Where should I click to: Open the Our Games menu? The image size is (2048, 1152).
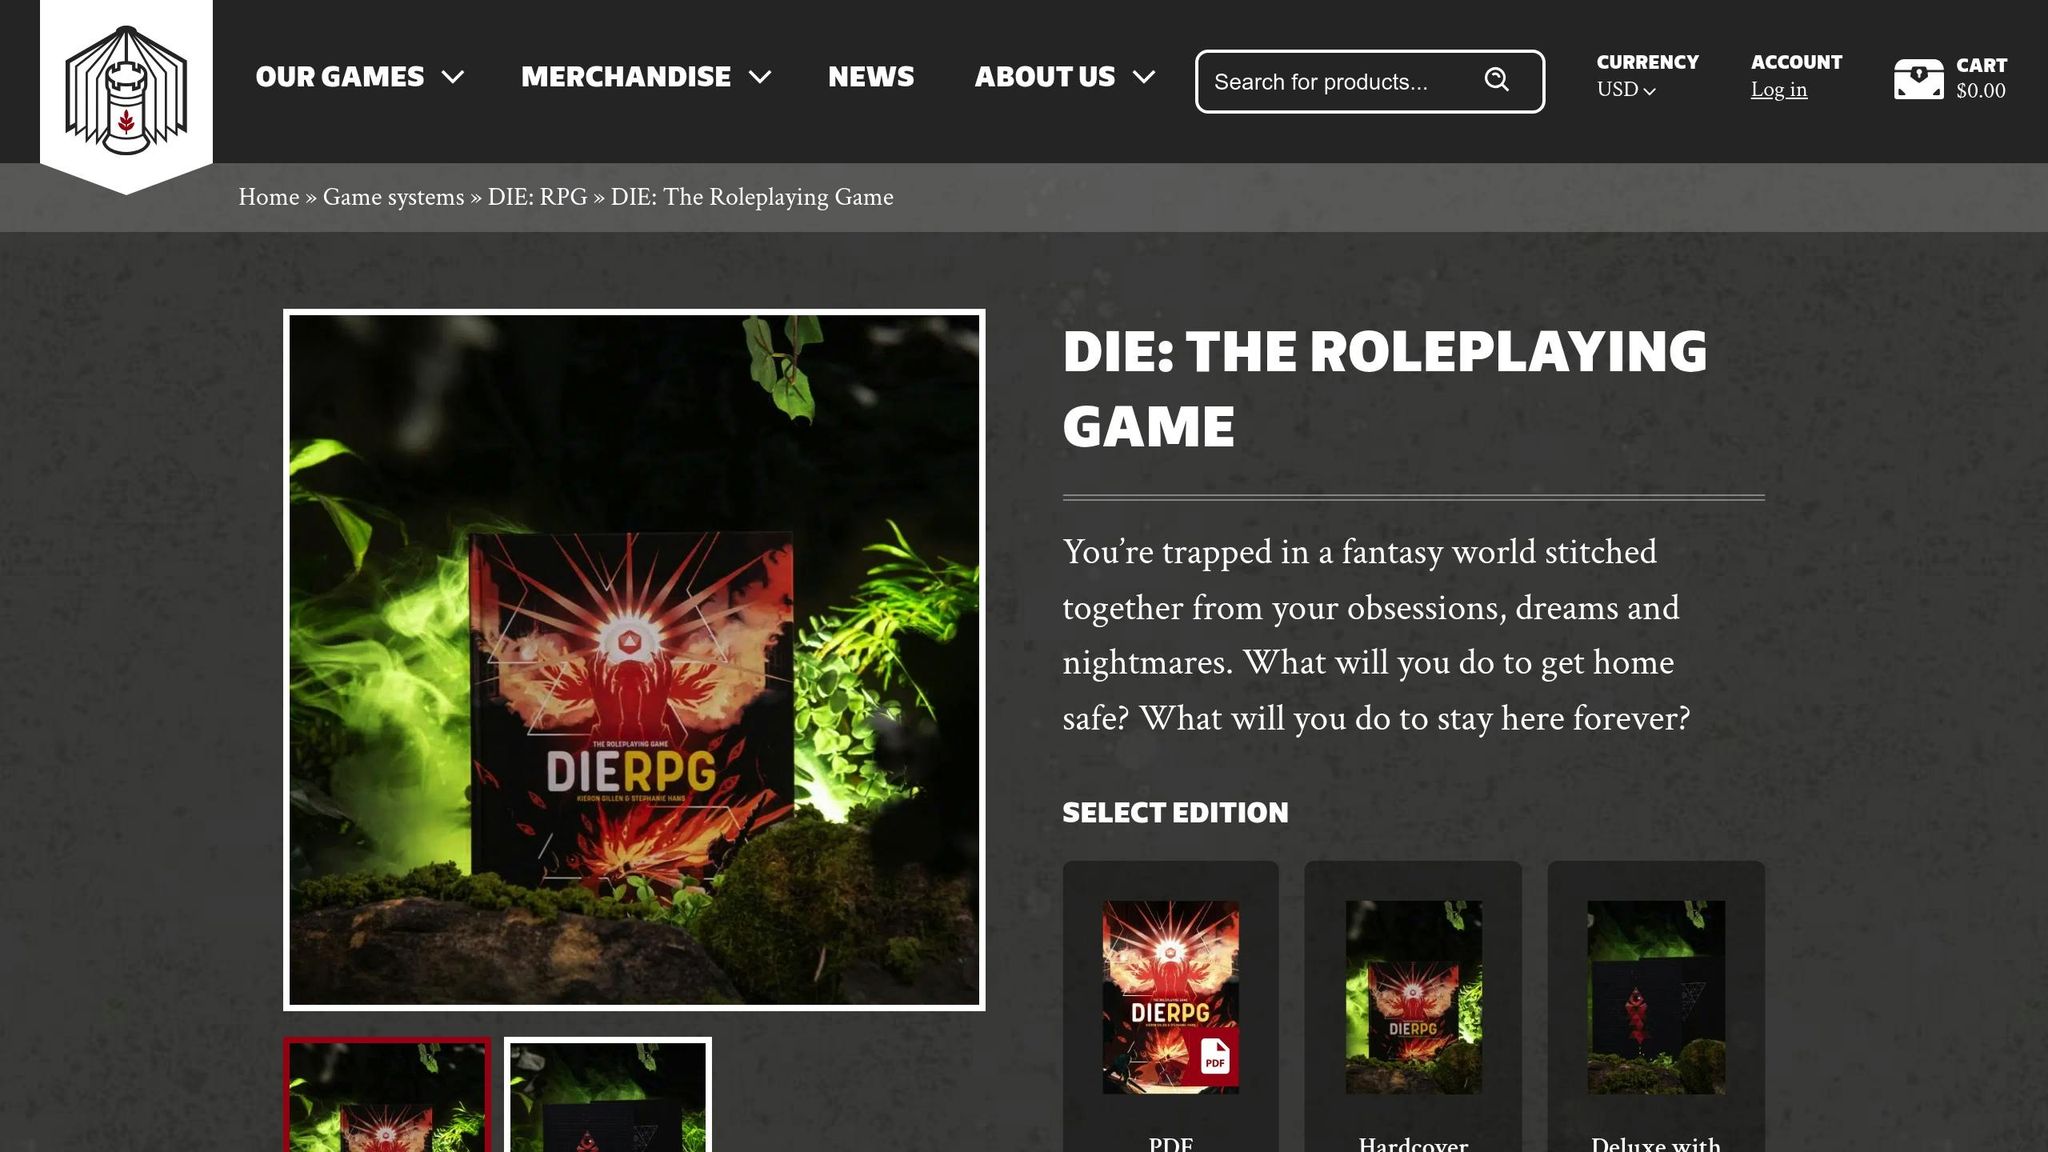click(340, 77)
